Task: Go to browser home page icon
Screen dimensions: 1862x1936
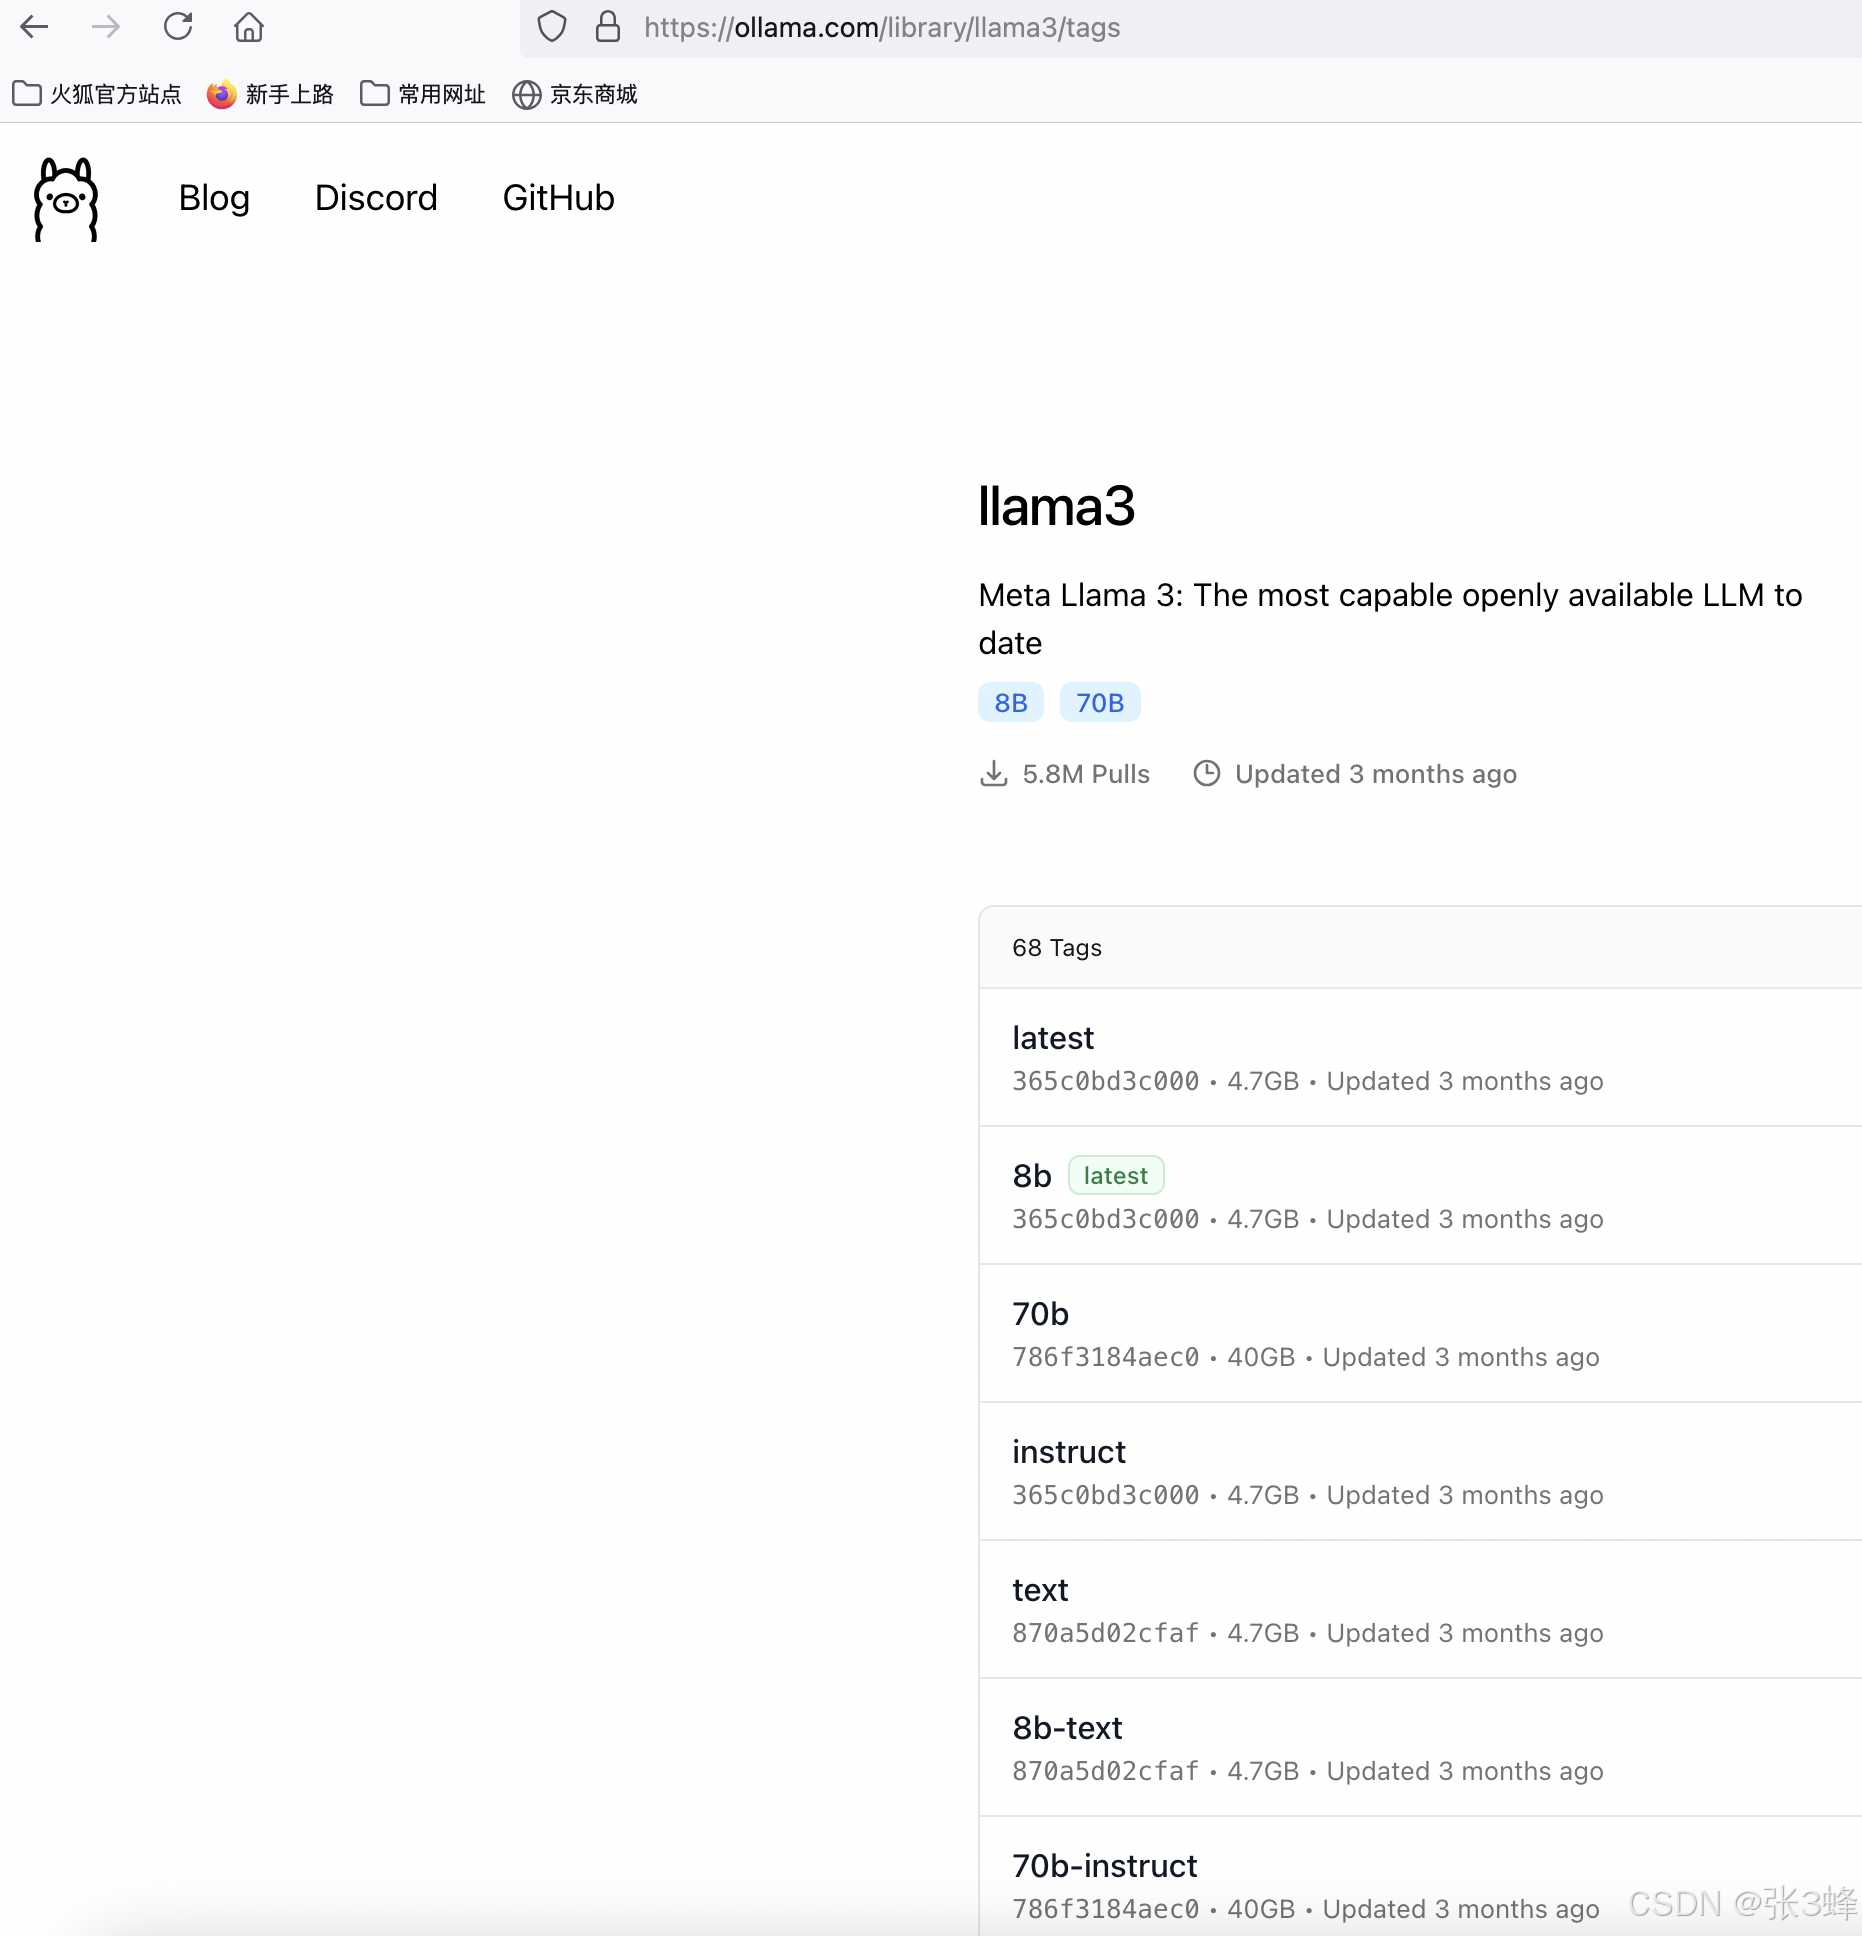Action: 249,27
